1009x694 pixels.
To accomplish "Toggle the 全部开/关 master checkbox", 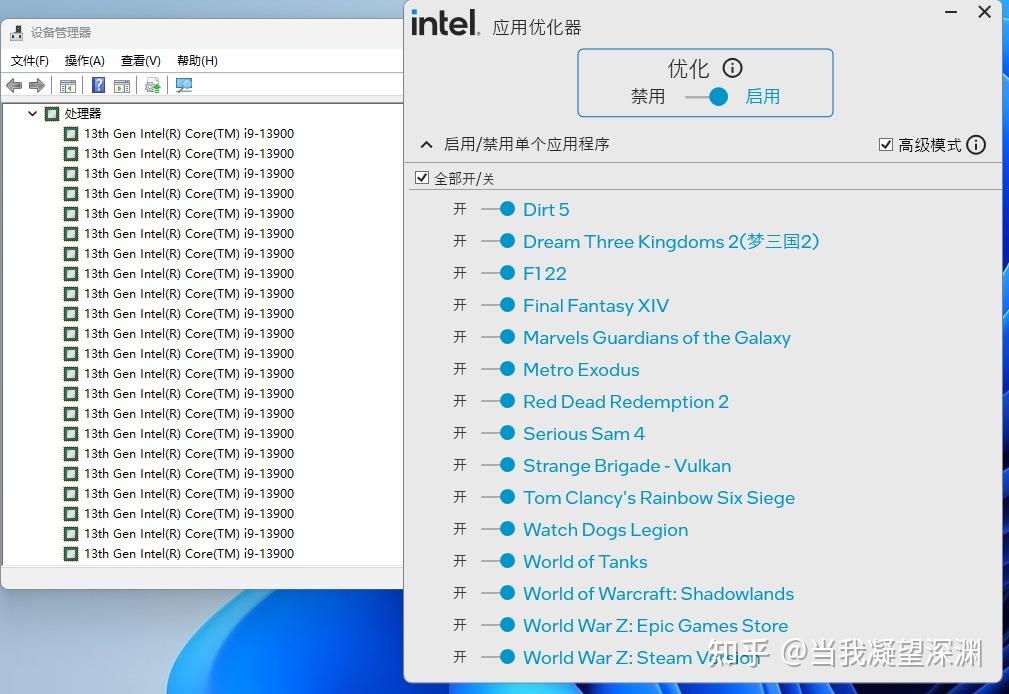I will point(421,177).
